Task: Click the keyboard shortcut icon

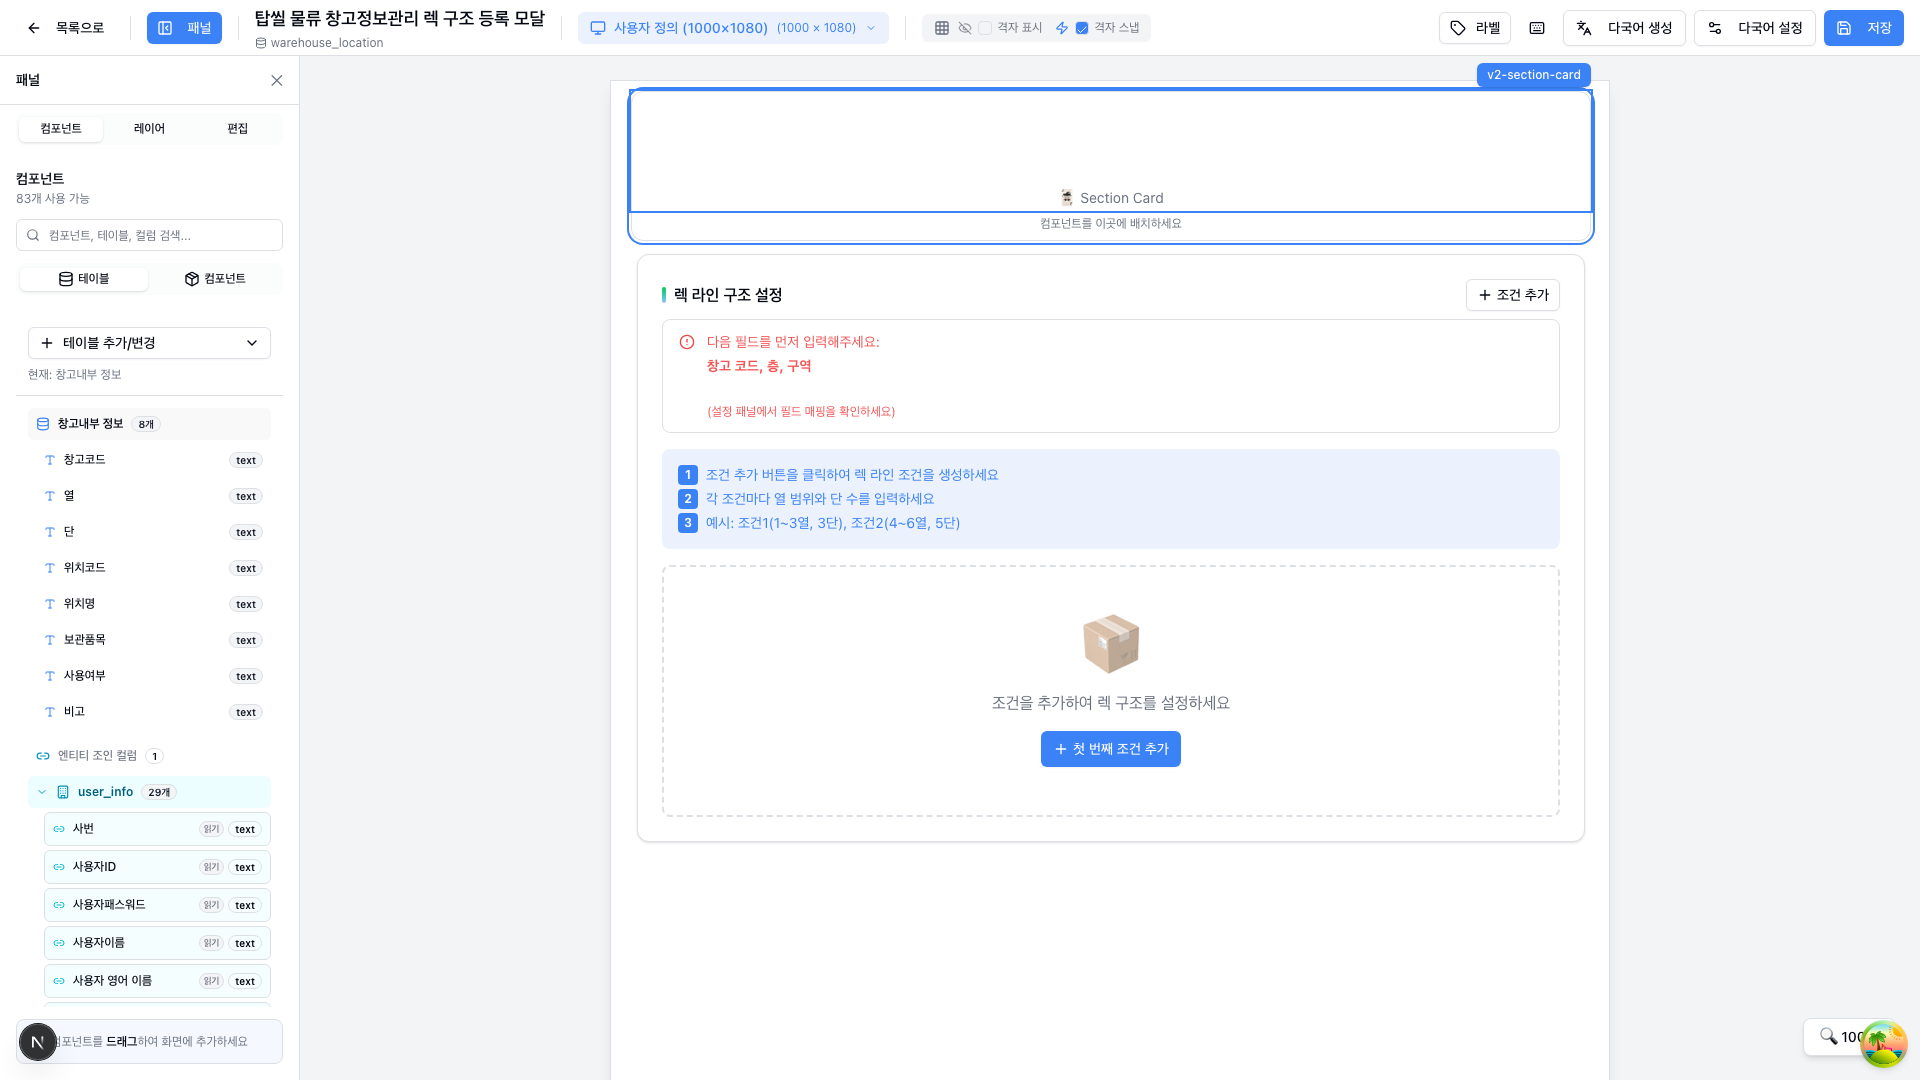Action: (x=1537, y=28)
